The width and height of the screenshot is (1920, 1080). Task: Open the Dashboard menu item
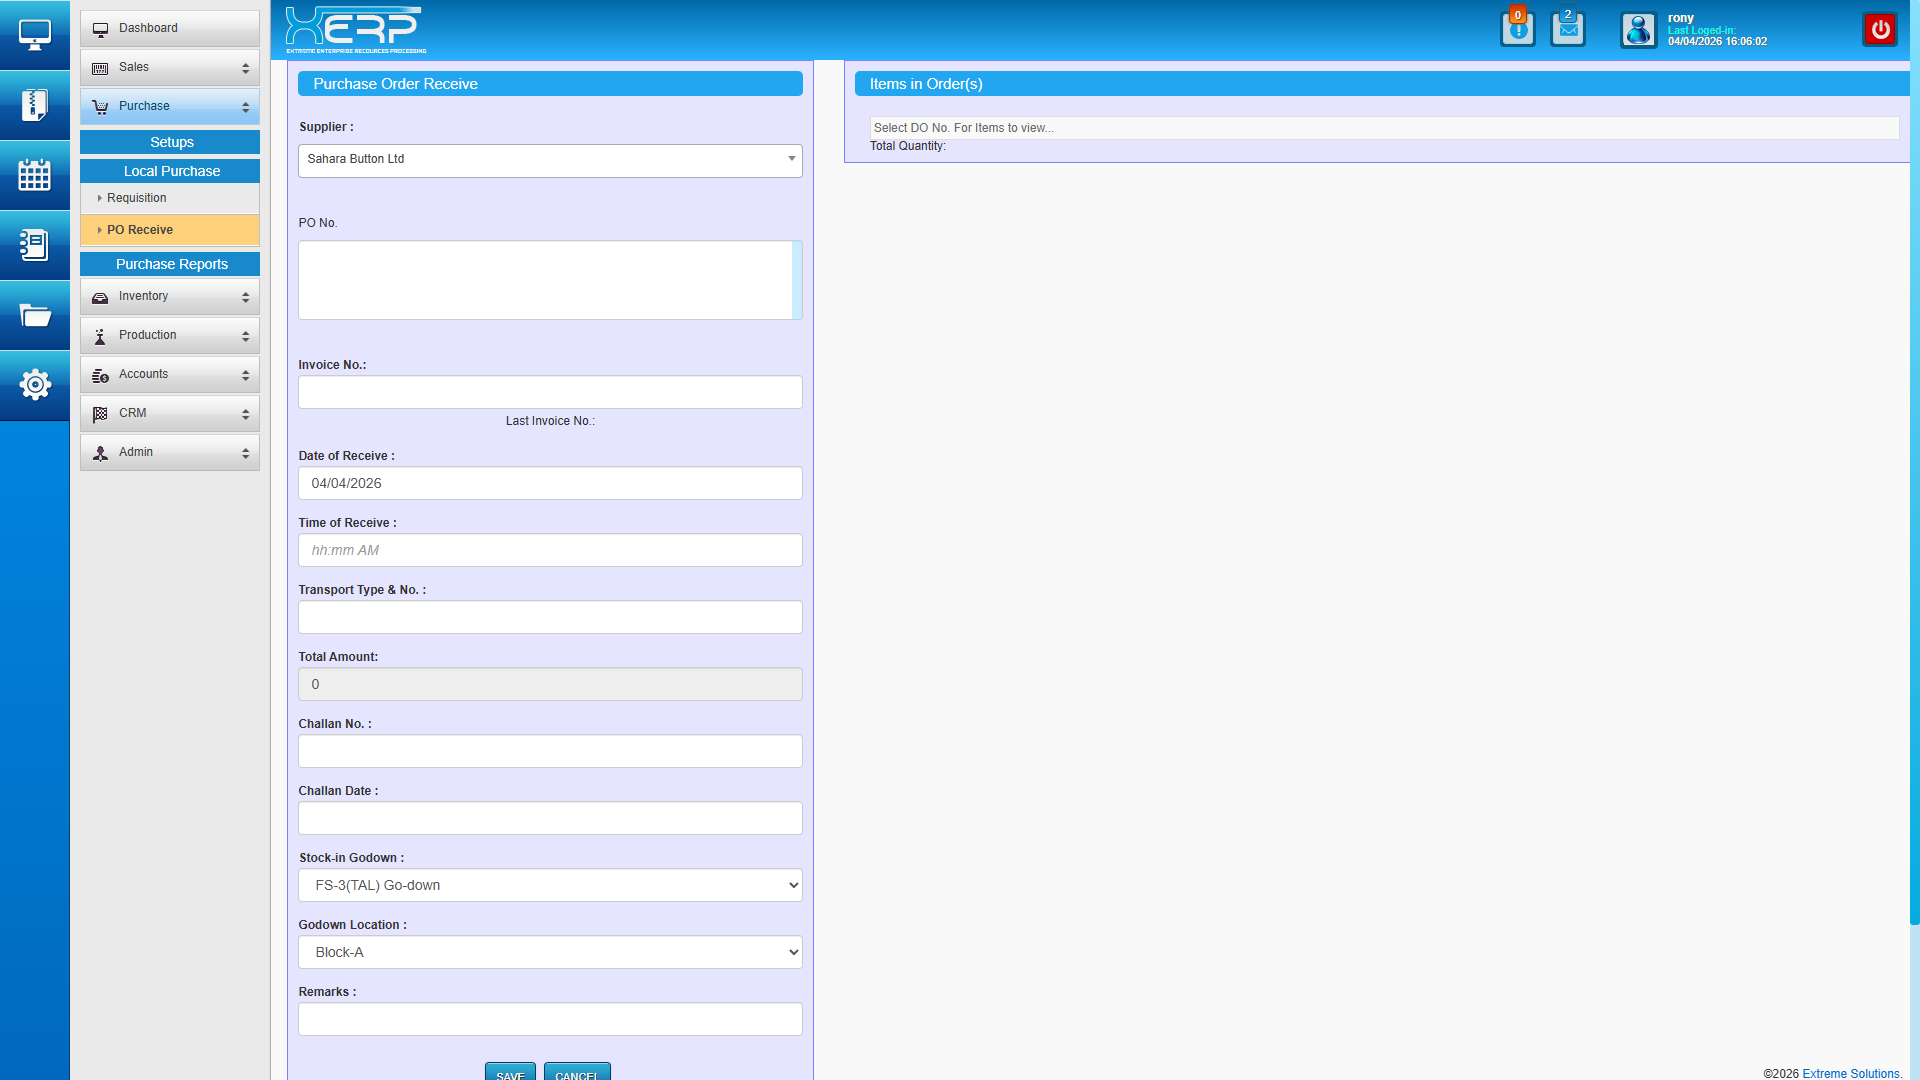(x=170, y=28)
